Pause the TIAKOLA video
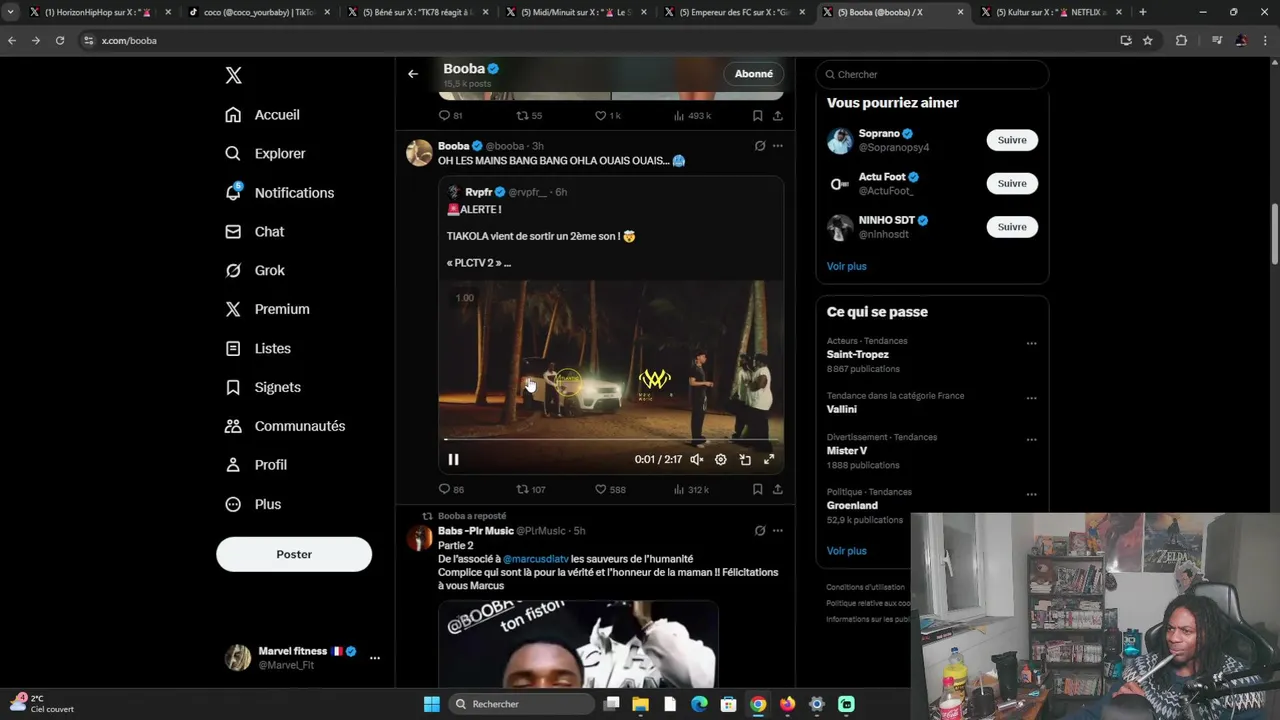The height and width of the screenshot is (720, 1280). coord(453,460)
